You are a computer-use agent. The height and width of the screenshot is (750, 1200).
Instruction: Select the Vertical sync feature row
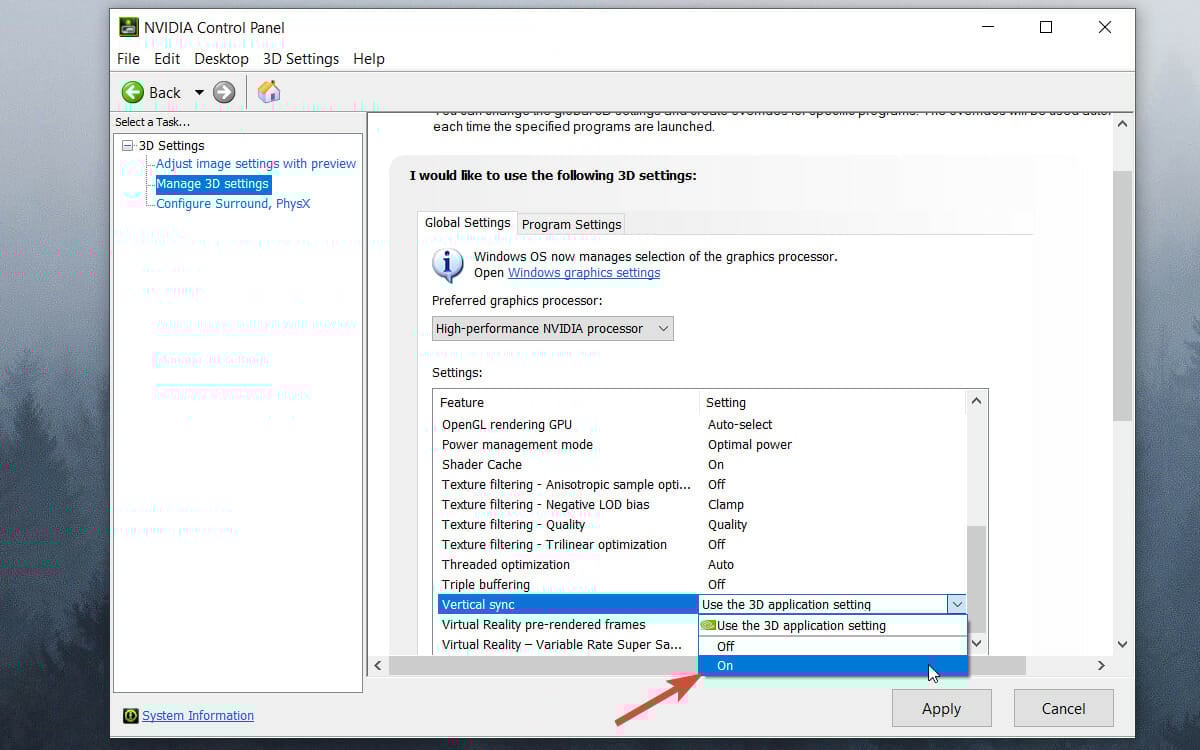pos(568,604)
